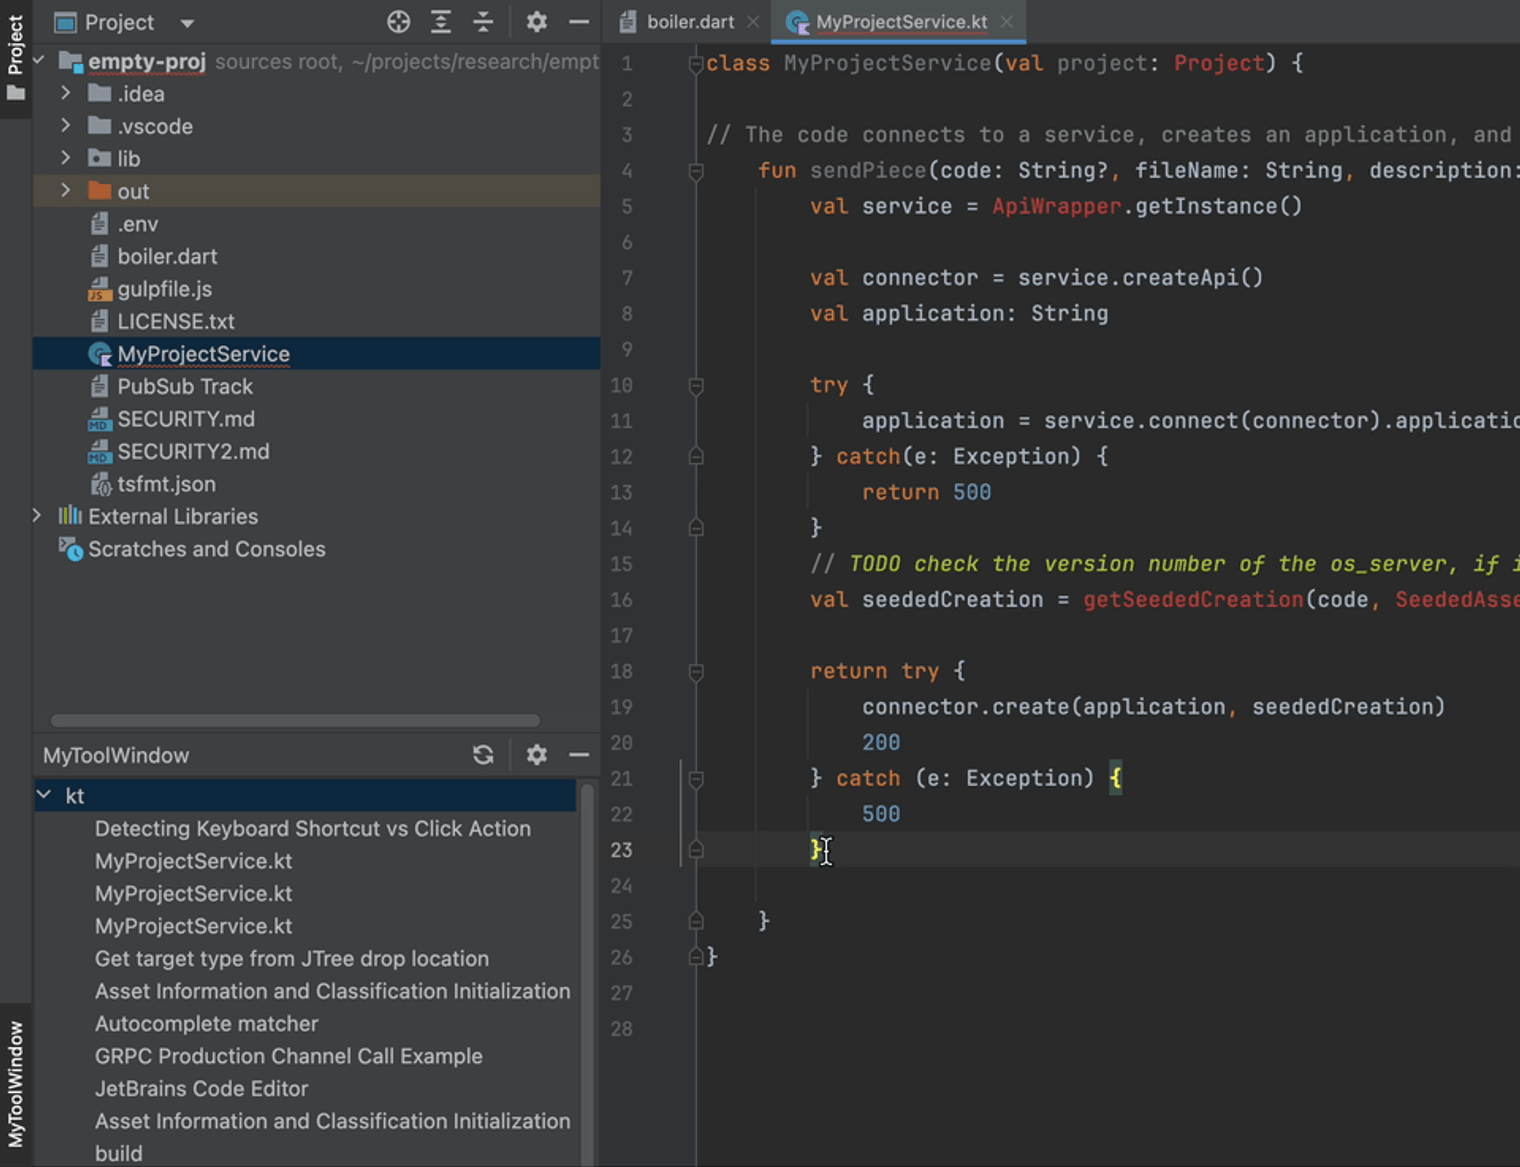This screenshot has height=1167, width=1520.
Task: Expand the .vscode folder
Action: tap(66, 126)
